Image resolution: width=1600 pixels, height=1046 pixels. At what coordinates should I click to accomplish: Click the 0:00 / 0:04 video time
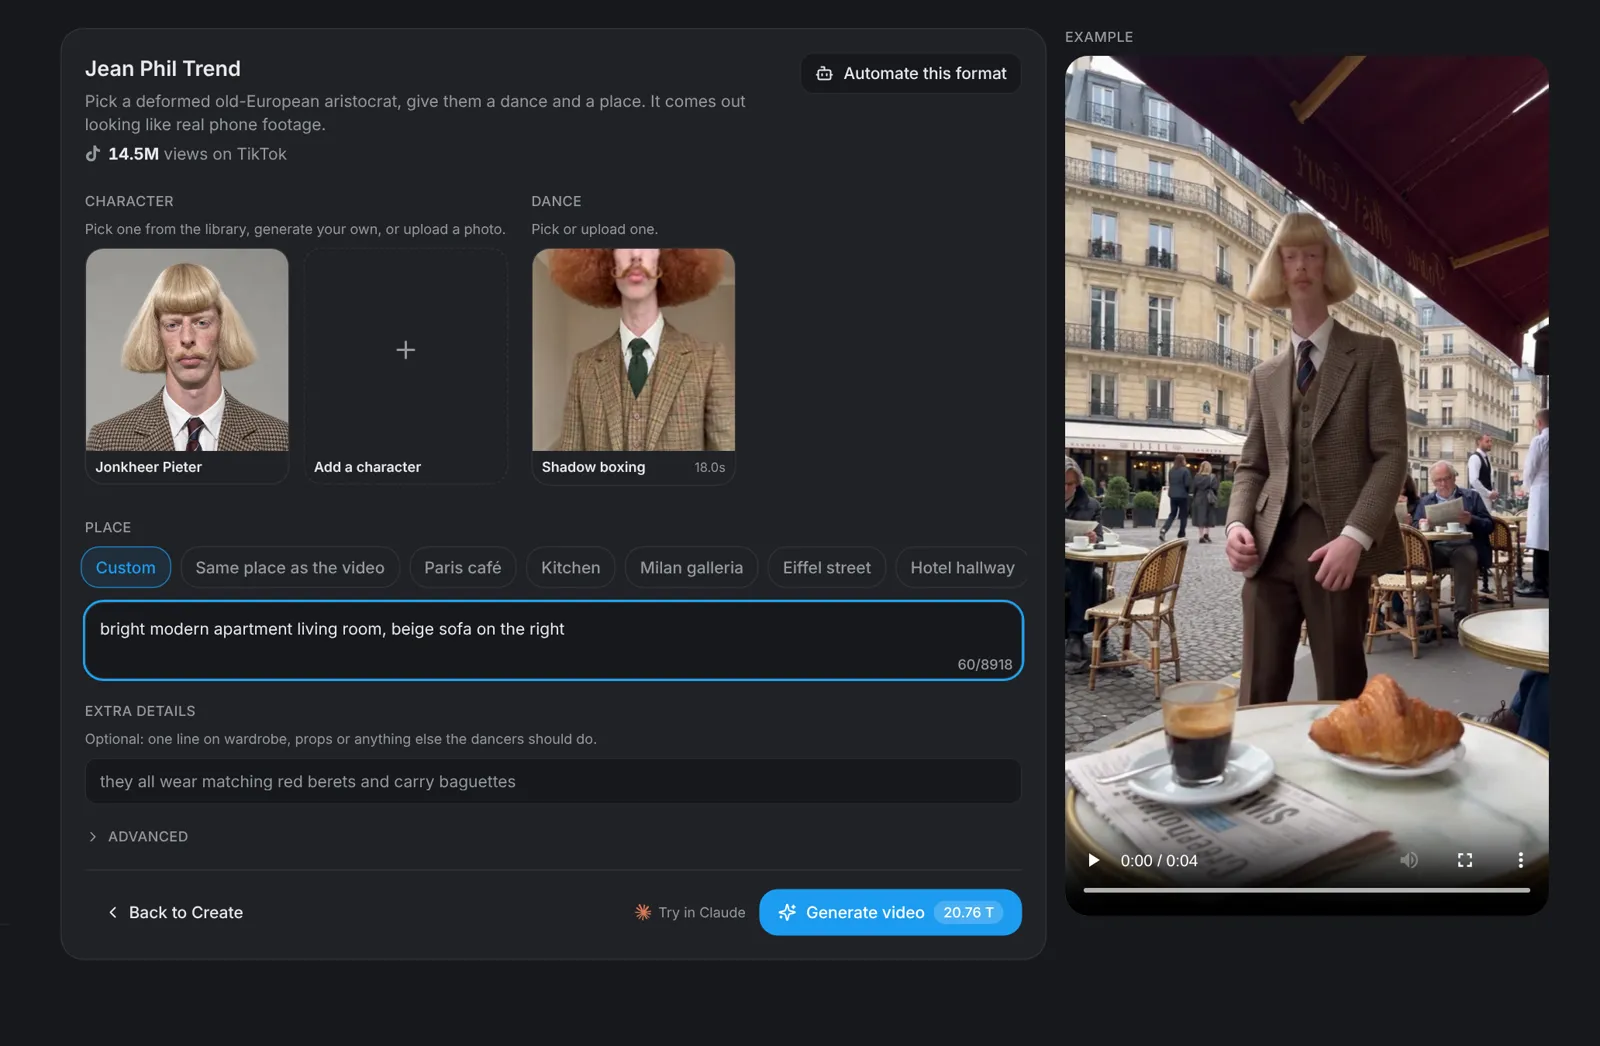tap(1159, 860)
